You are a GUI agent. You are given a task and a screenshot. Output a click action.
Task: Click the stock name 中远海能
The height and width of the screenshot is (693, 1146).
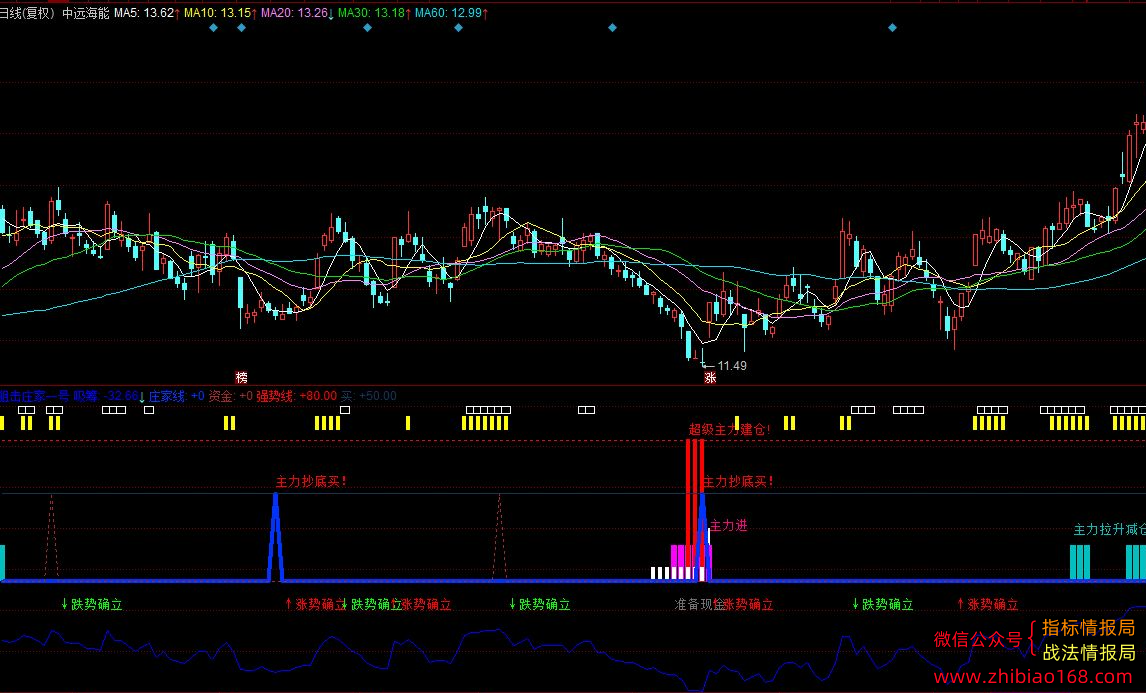[86, 12]
